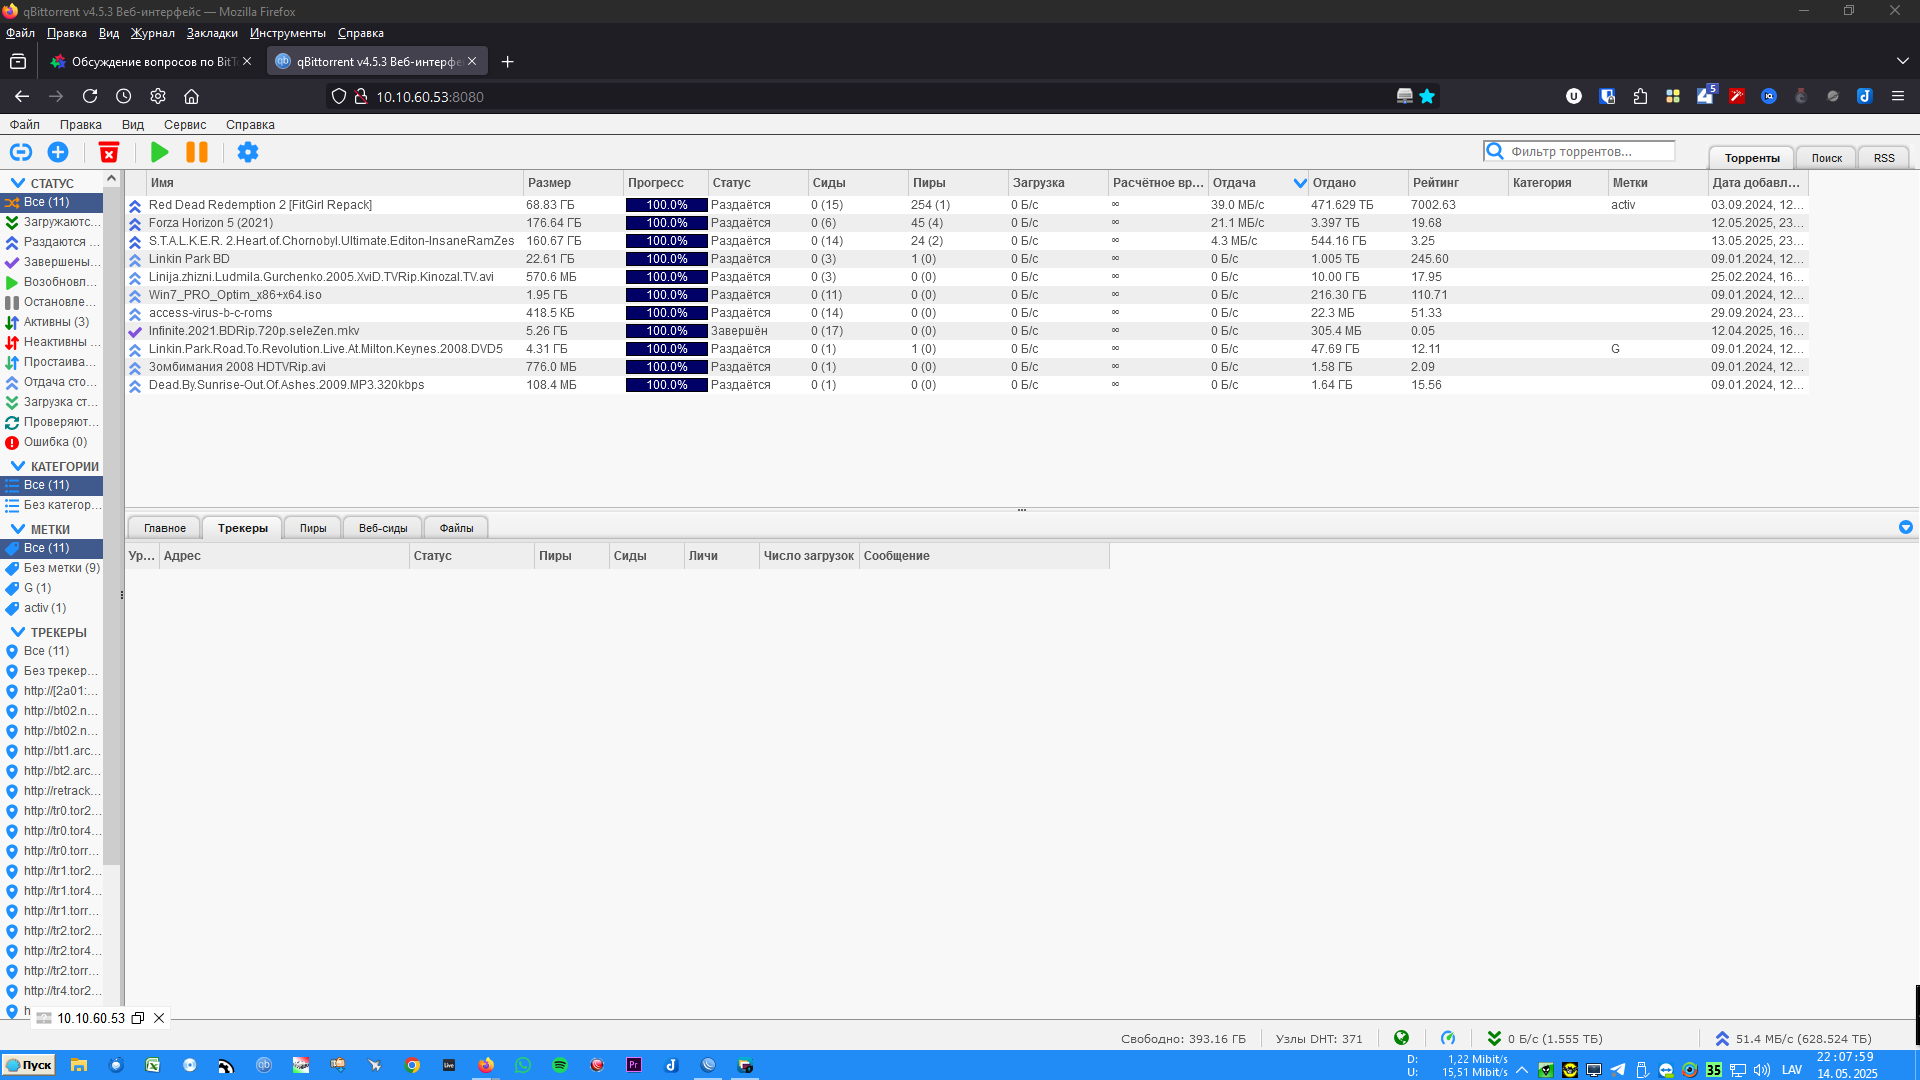Click the Firefox extensions puzzle icon

pos(1640,96)
